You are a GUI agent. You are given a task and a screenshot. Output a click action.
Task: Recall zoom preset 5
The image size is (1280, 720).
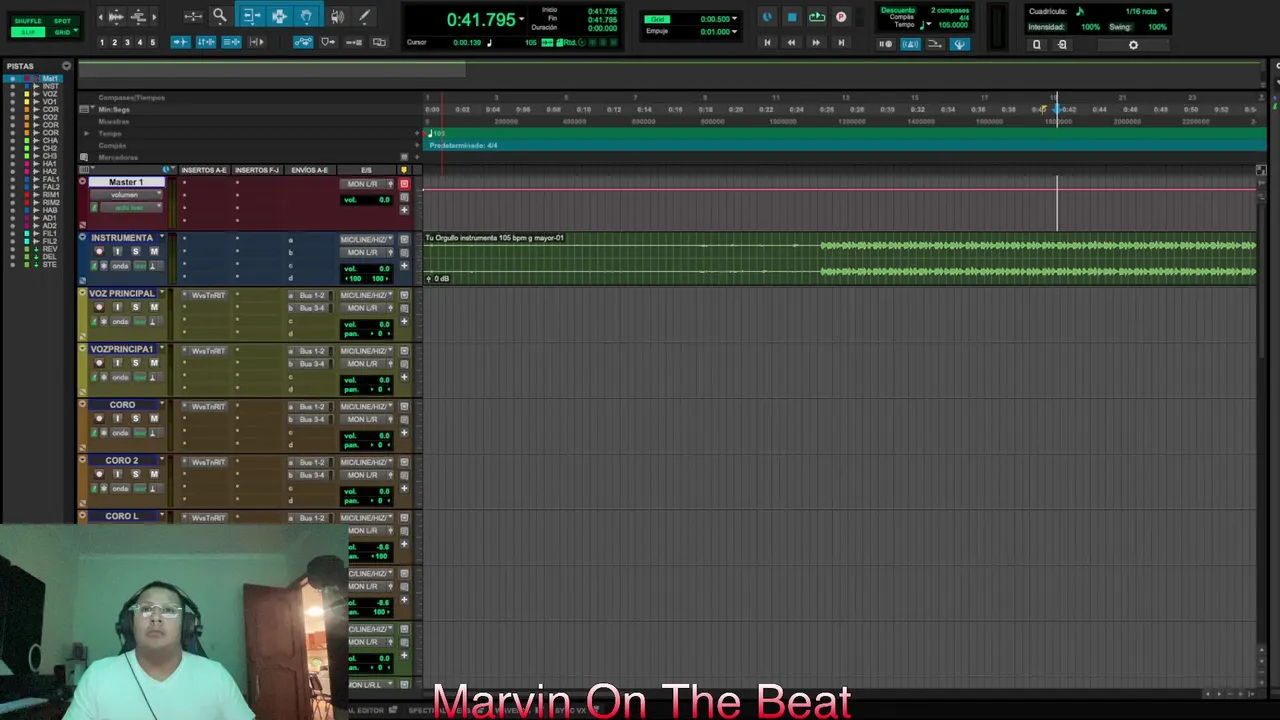click(152, 42)
